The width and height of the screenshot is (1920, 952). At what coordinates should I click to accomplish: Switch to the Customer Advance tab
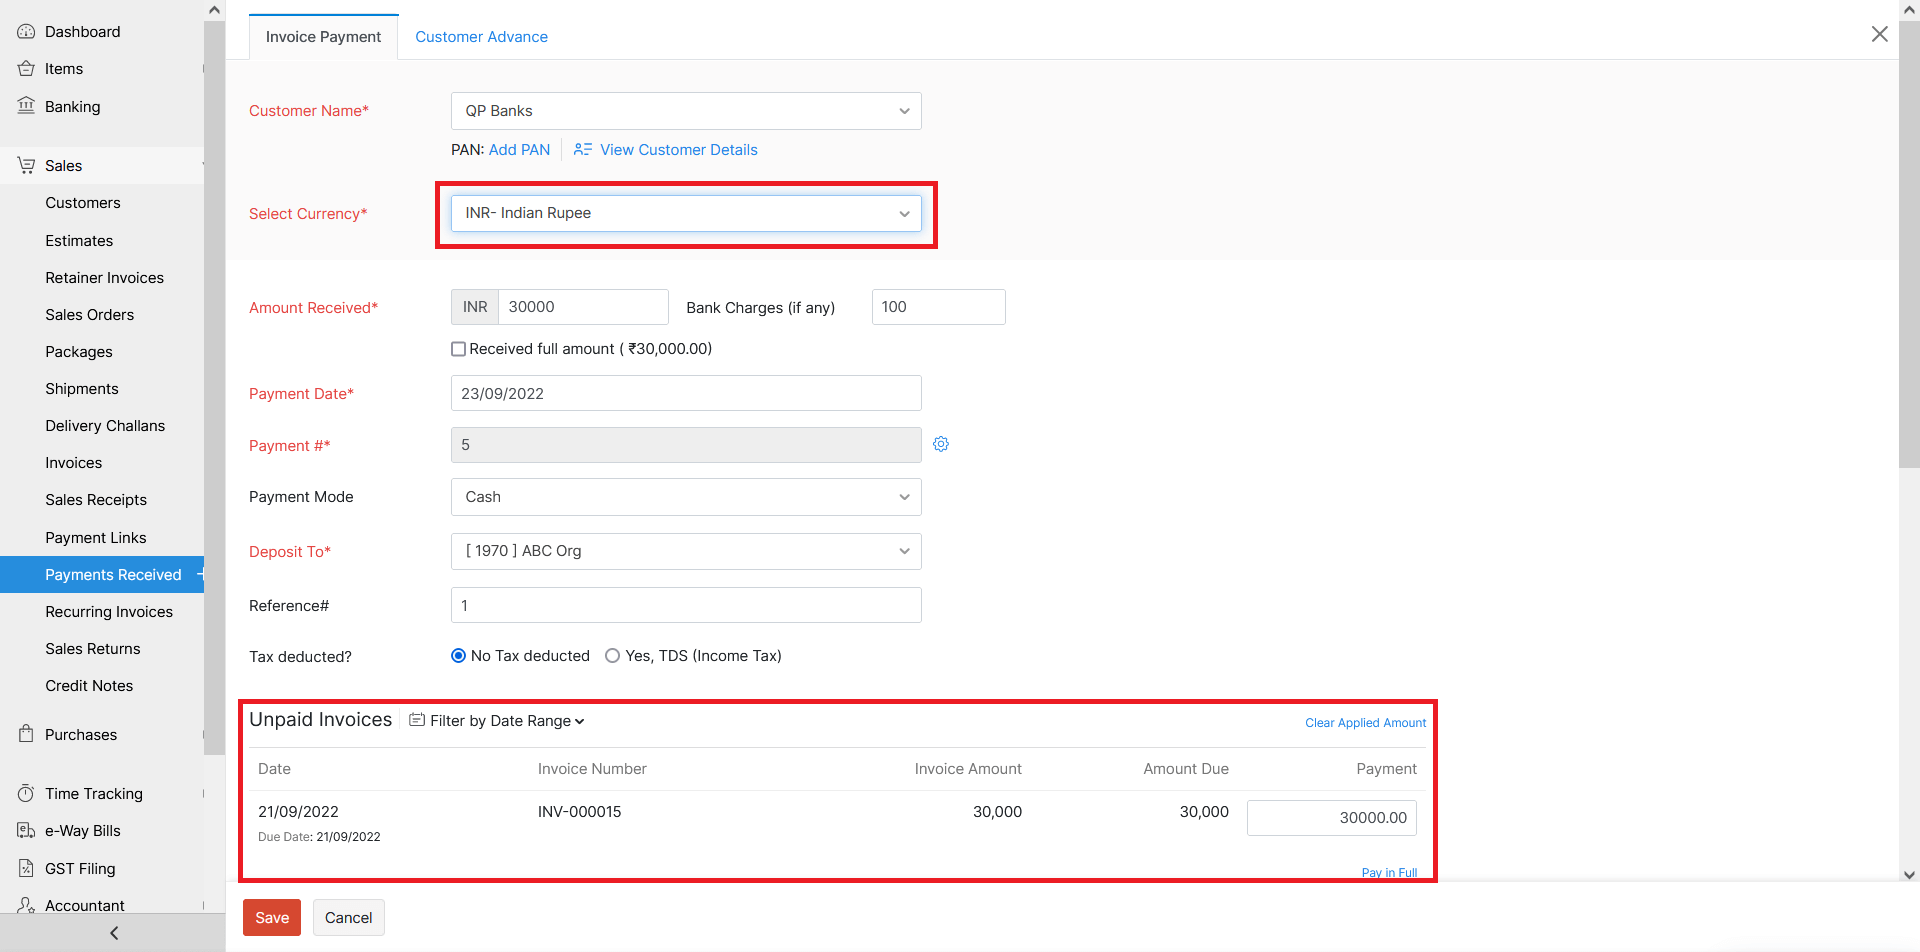pos(481,36)
